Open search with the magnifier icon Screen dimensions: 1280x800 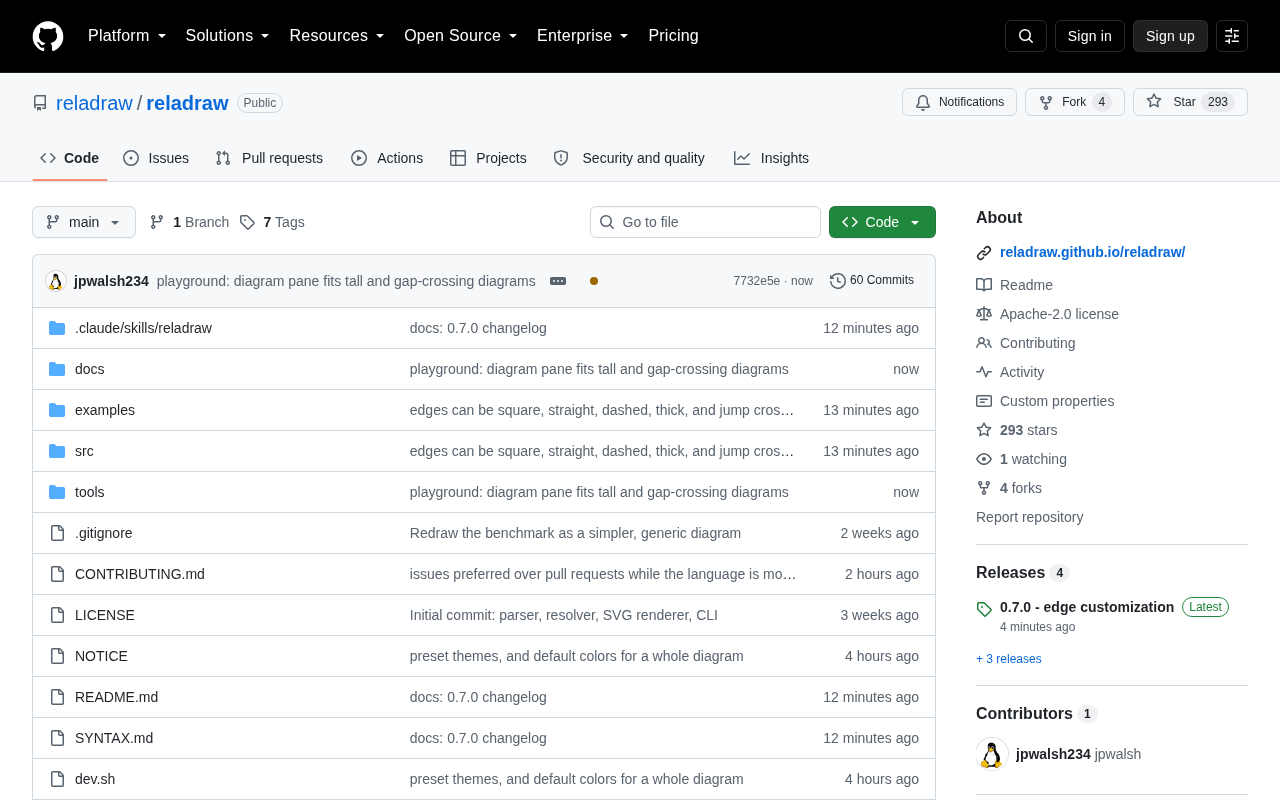pyautogui.click(x=1026, y=36)
